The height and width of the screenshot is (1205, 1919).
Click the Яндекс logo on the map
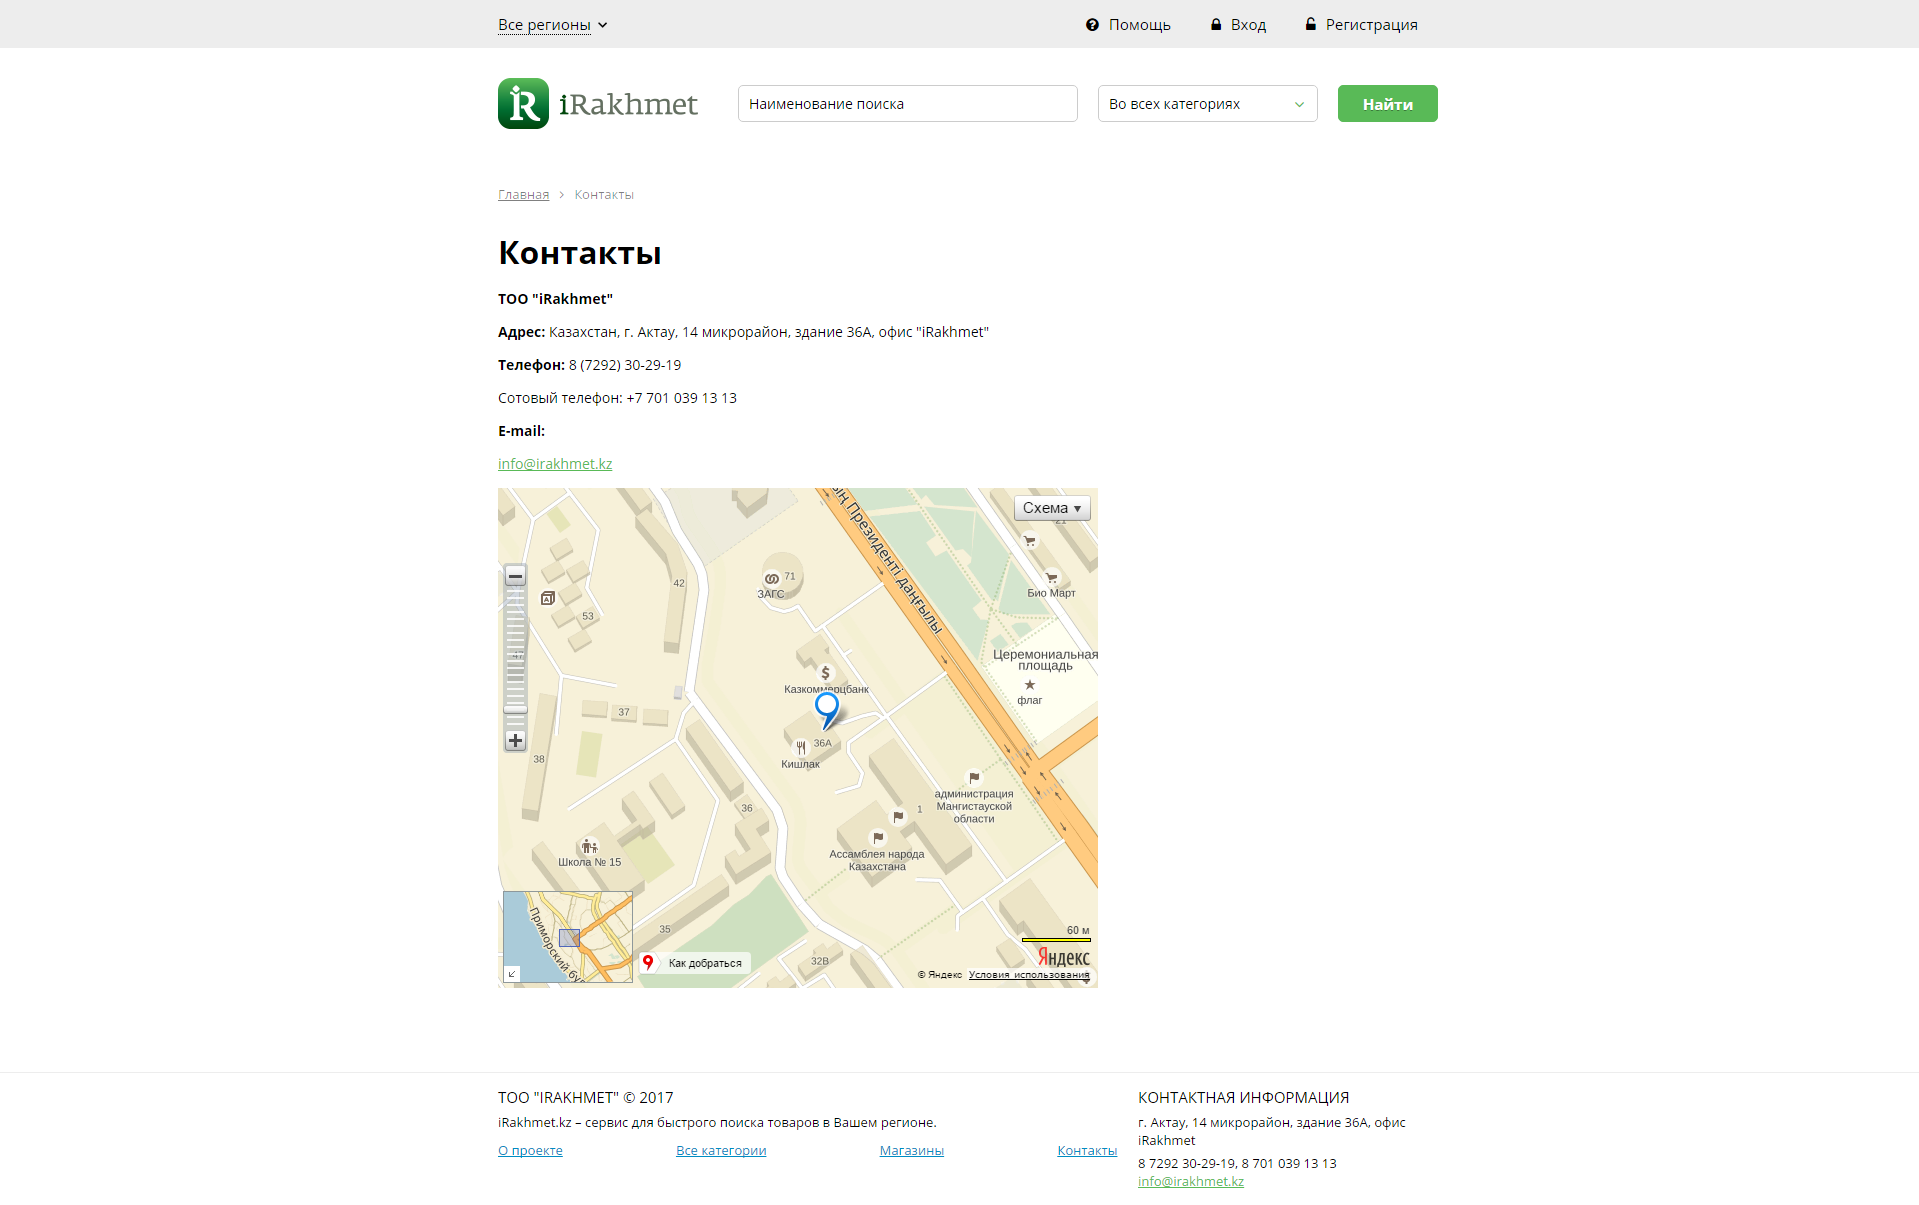point(1064,958)
